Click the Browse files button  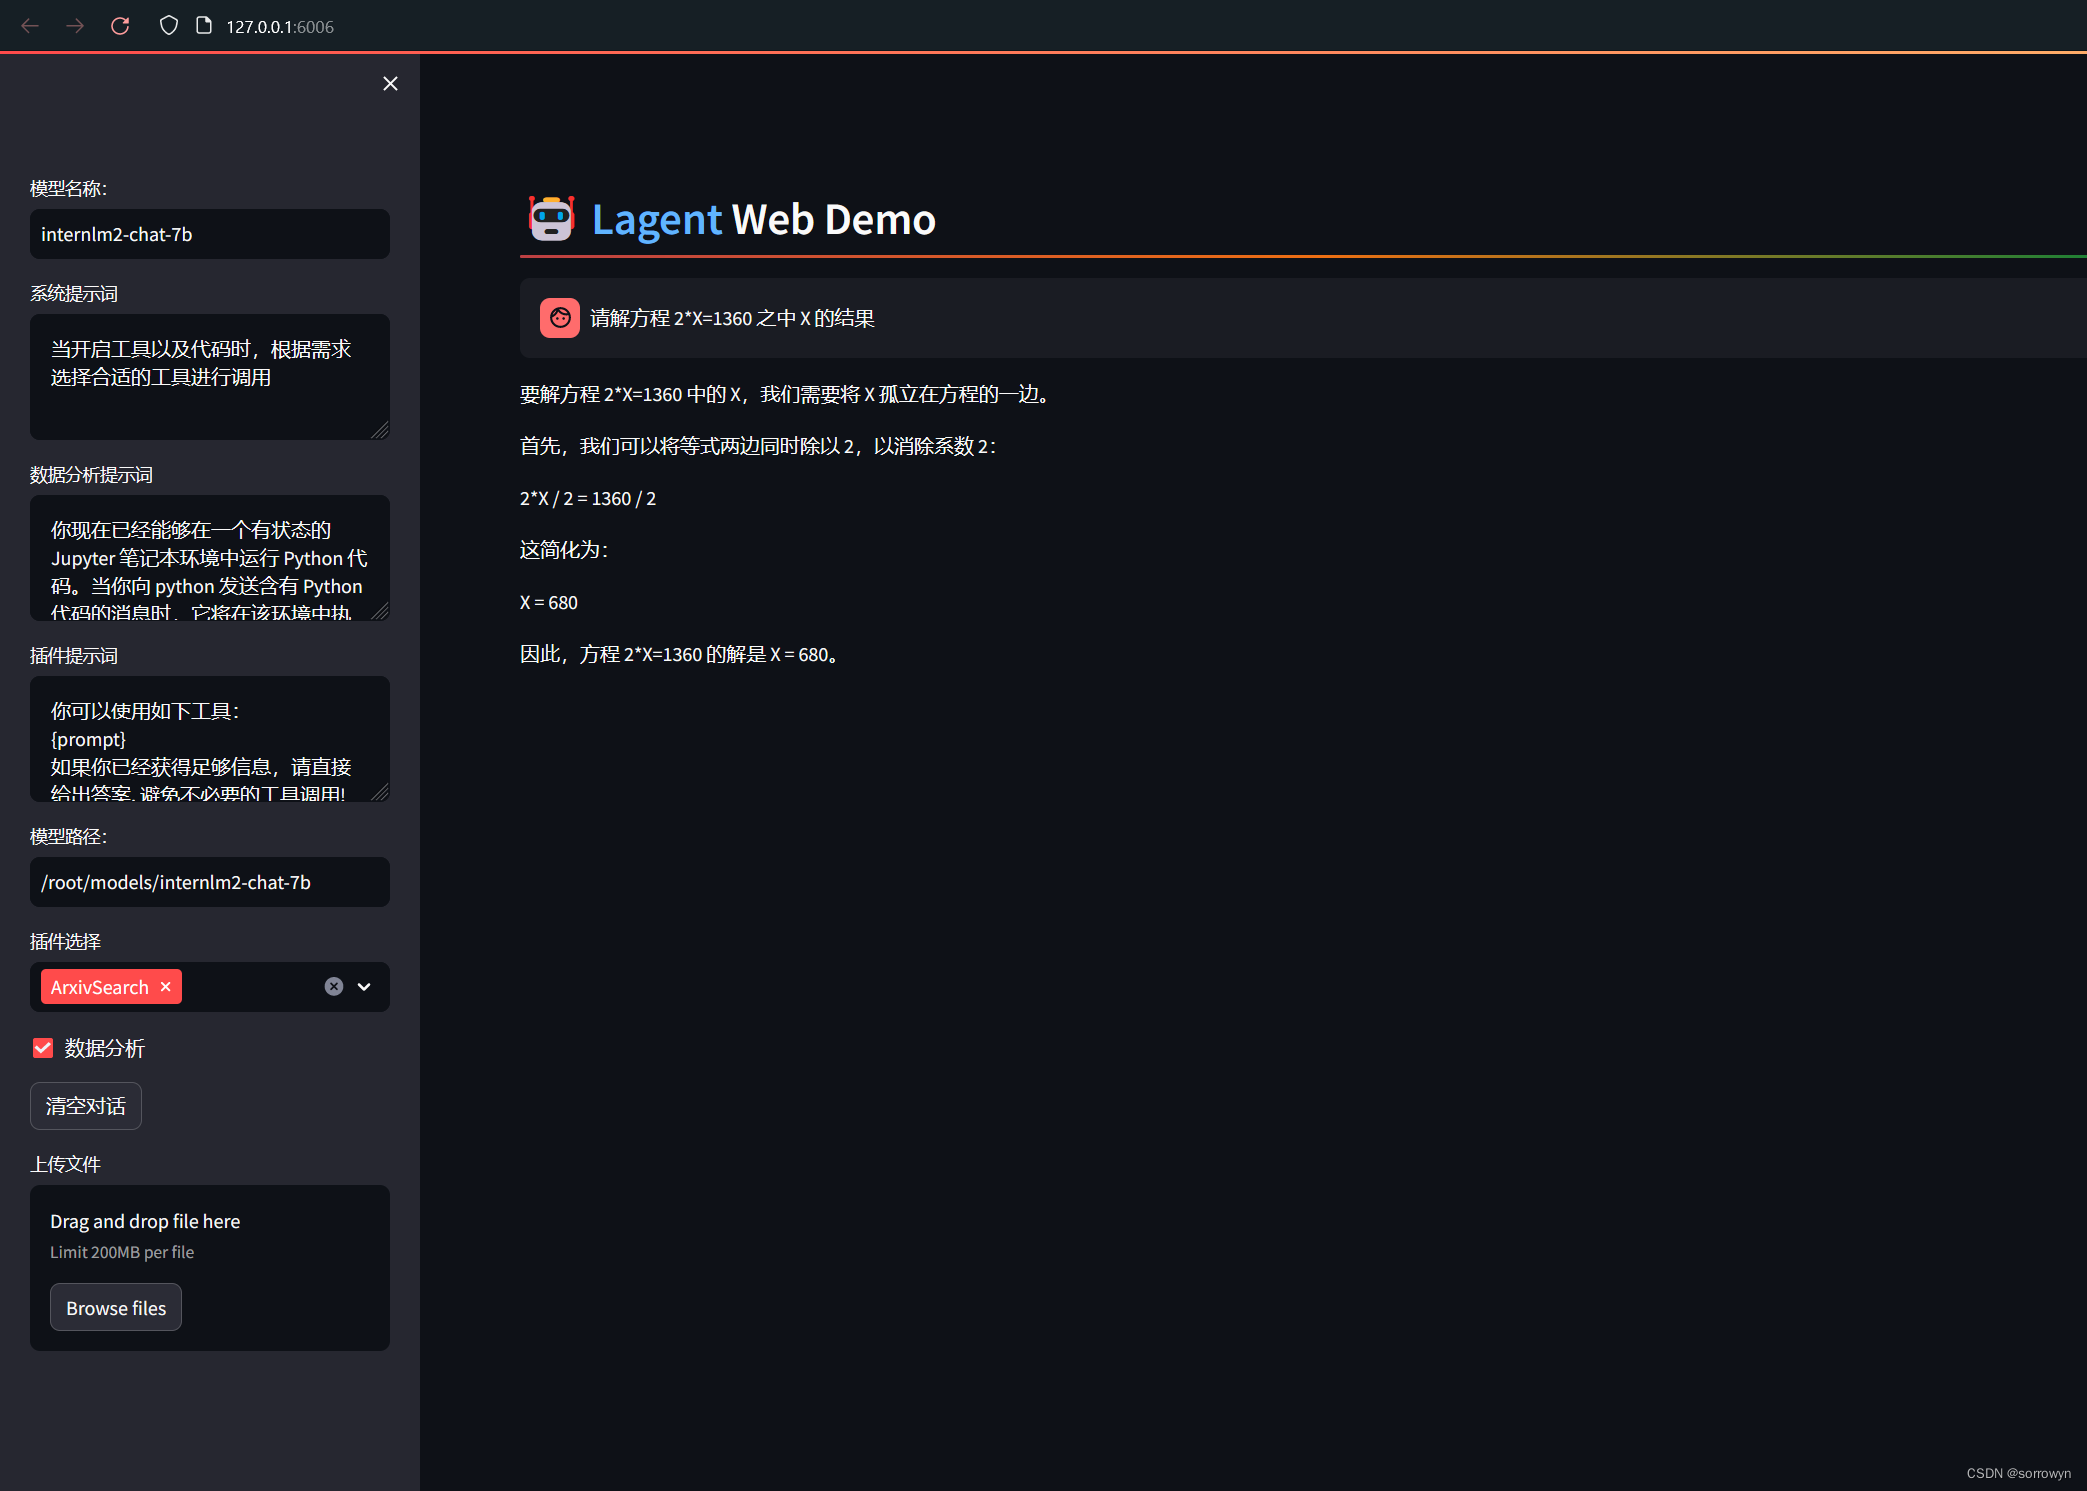(116, 1308)
